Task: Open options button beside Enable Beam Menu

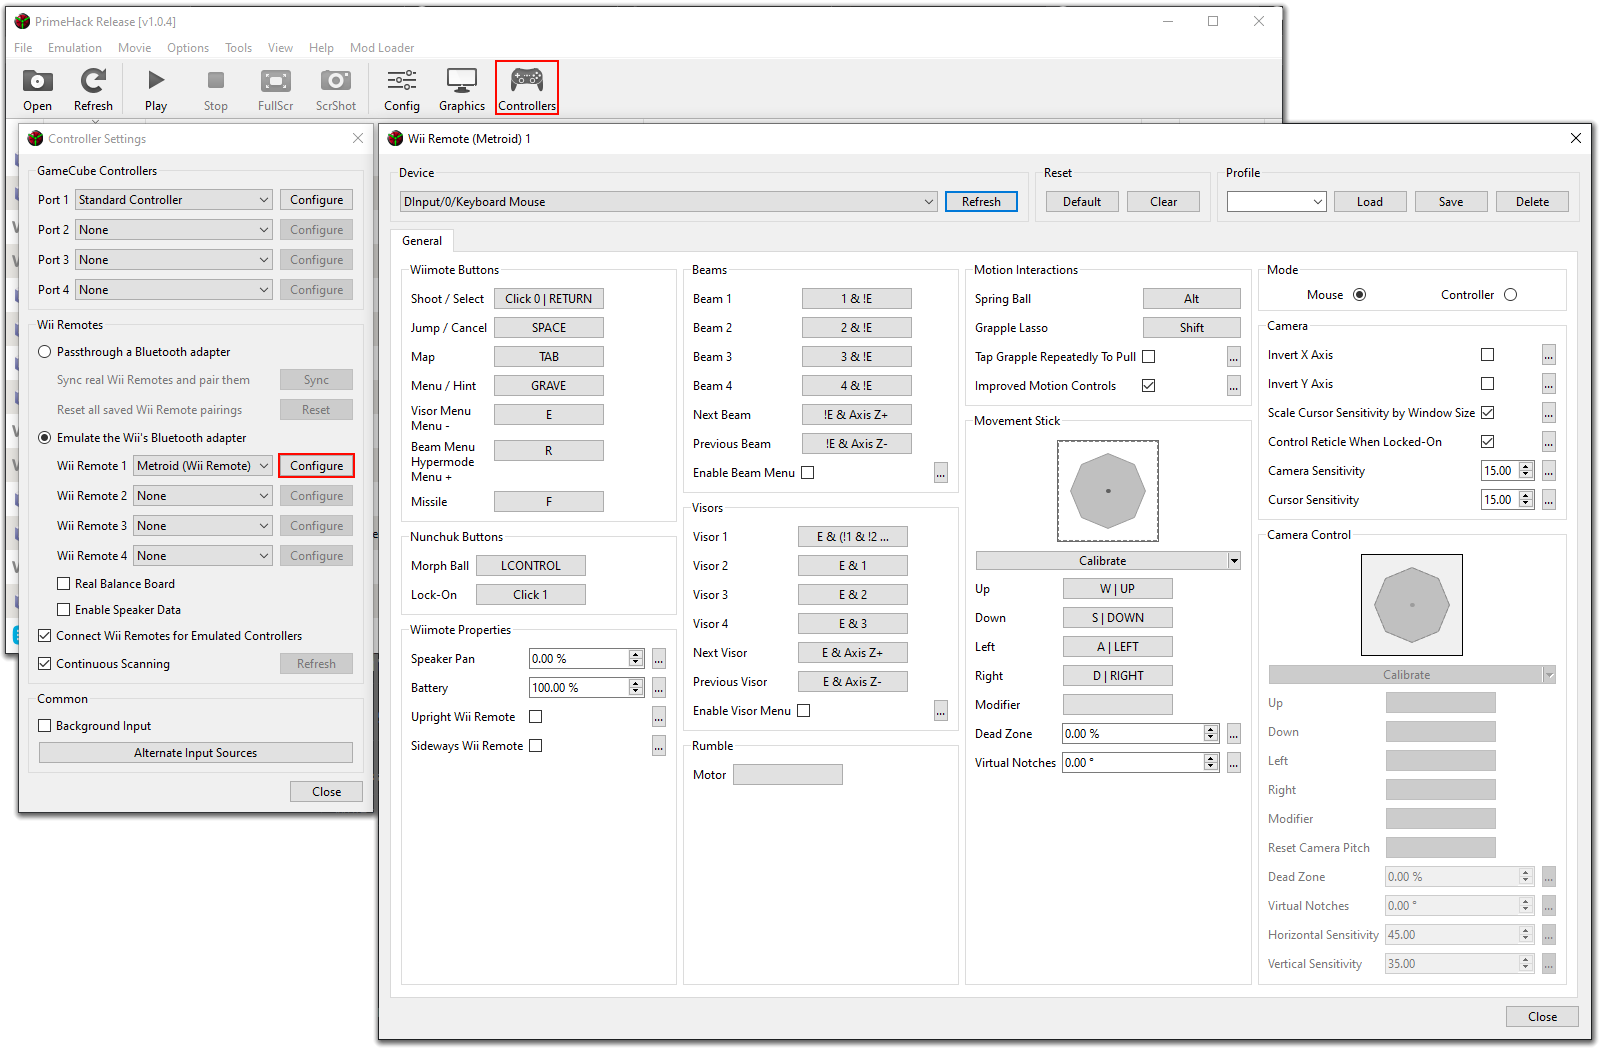Action: point(941,473)
